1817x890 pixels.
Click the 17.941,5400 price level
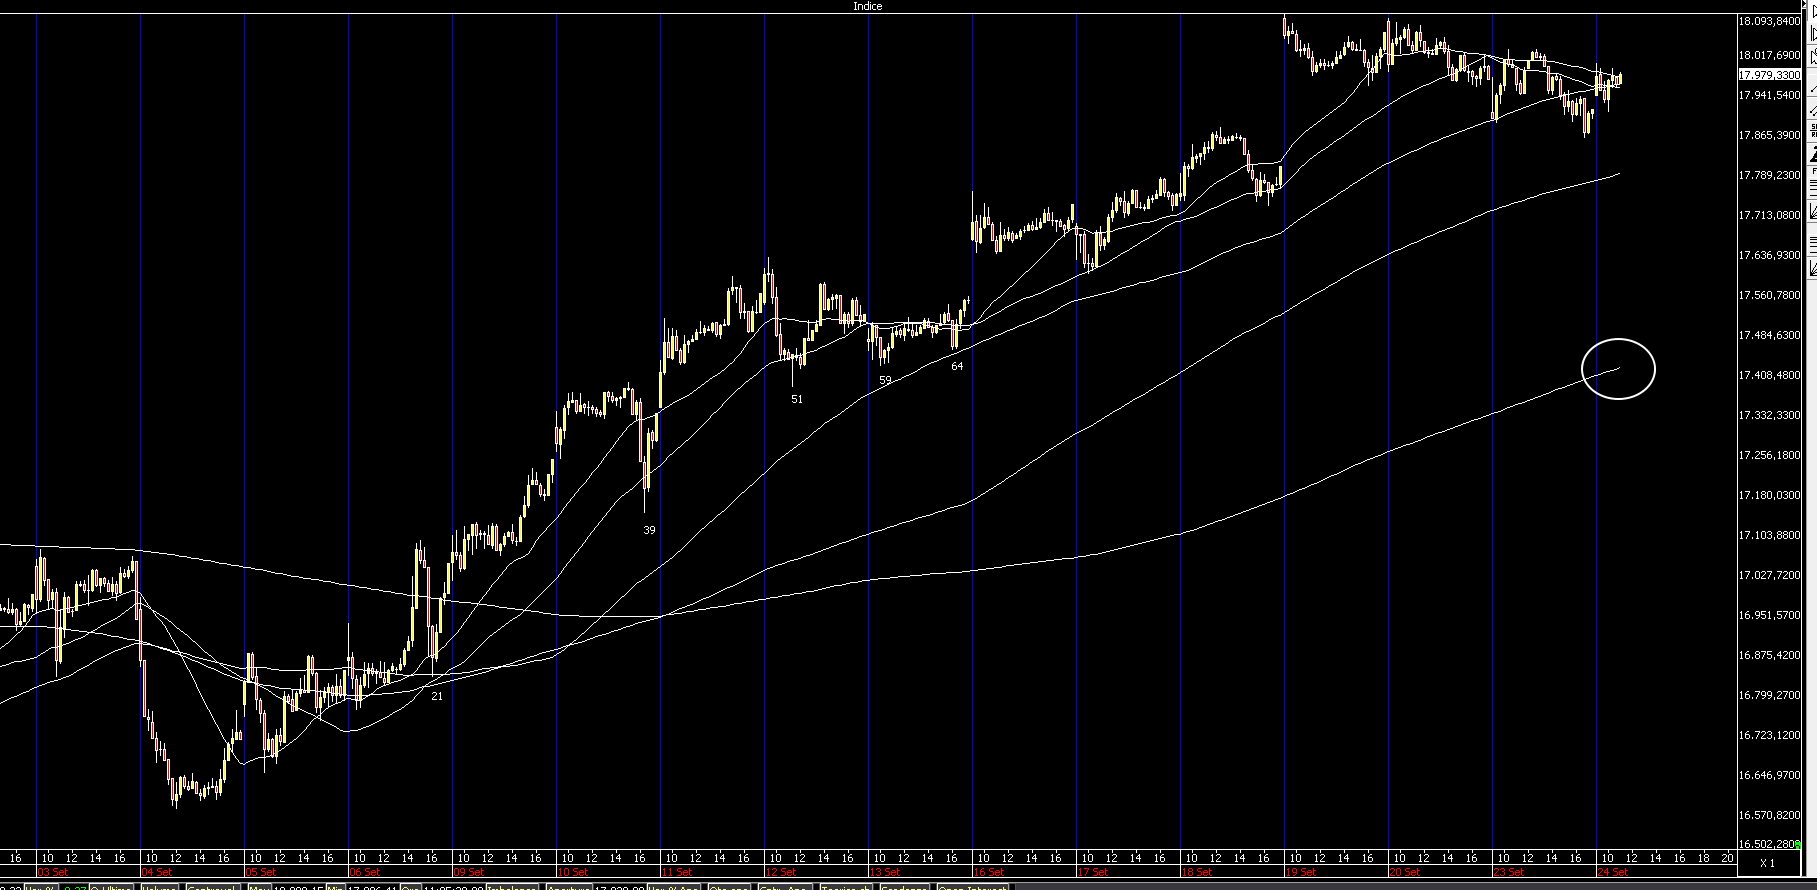pos(1769,95)
